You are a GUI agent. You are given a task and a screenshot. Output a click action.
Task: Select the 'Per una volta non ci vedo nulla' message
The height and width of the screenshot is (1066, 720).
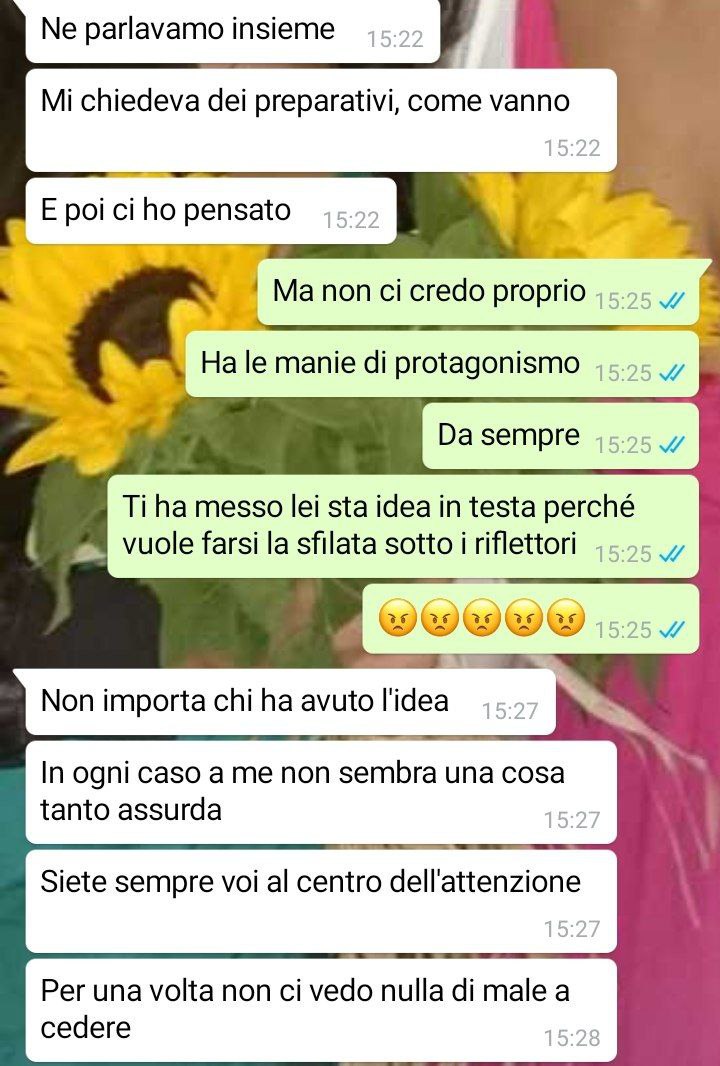321,1010
